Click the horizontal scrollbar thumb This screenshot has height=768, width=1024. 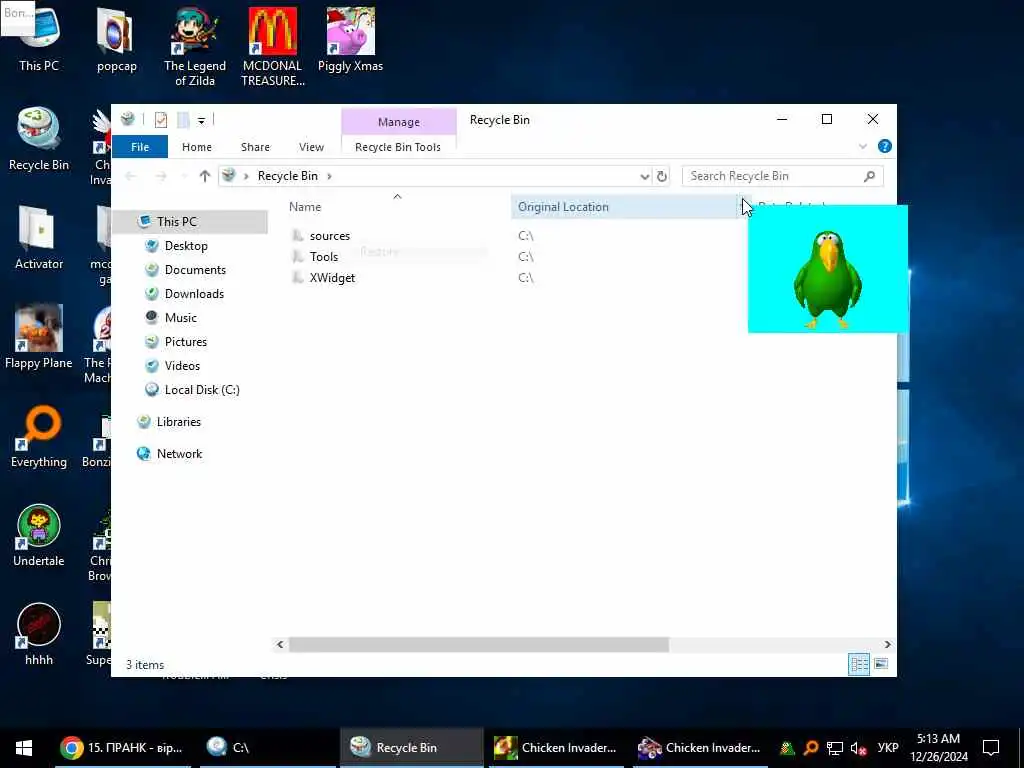click(x=479, y=645)
